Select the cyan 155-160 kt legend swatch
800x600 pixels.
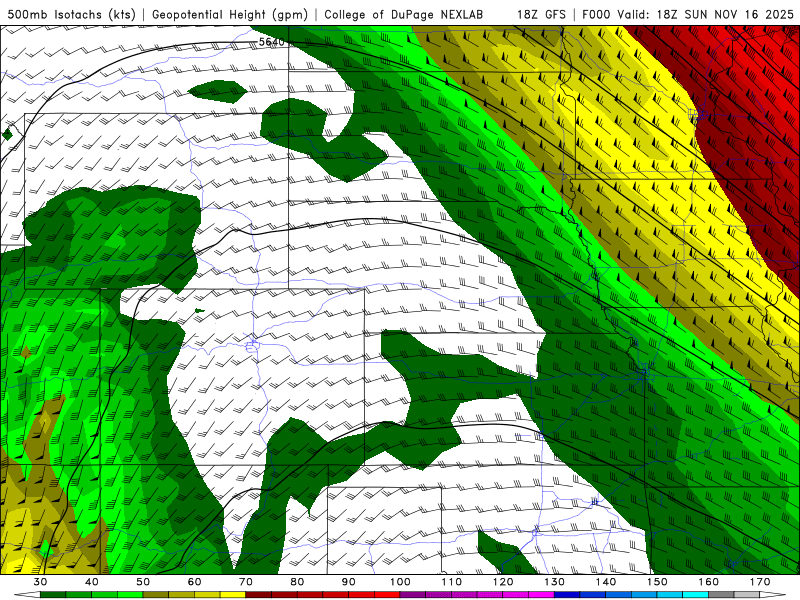pyautogui.click(x=696, y=595)
